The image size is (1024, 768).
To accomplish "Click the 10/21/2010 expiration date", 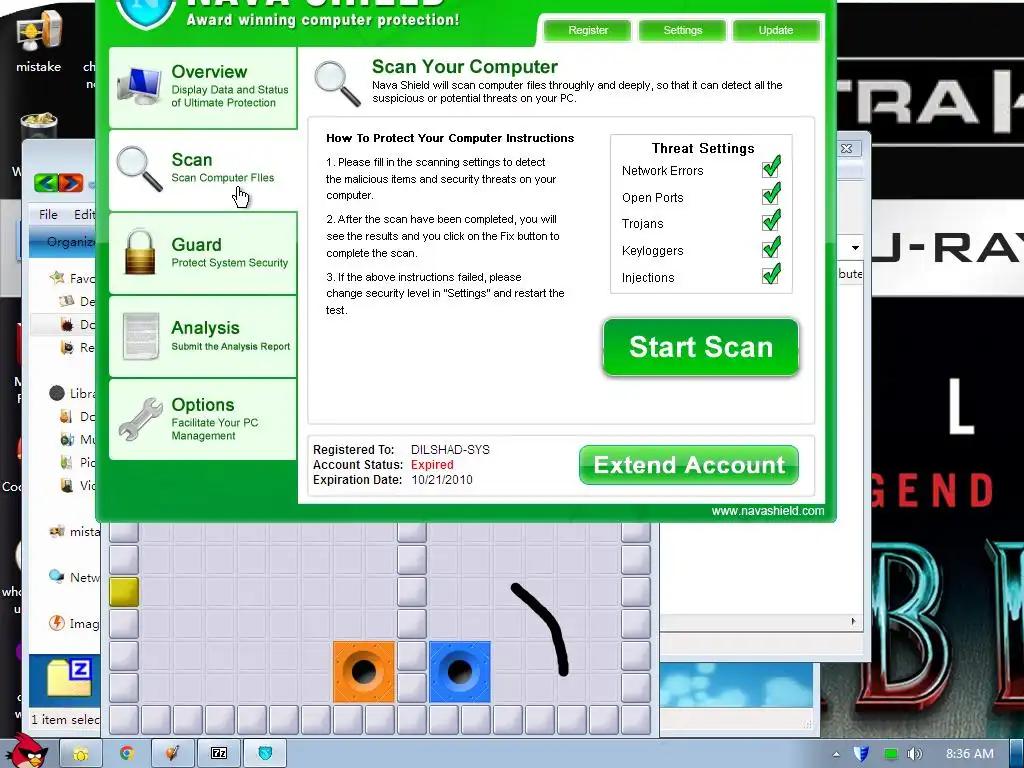I will click(x=441, y=480).
